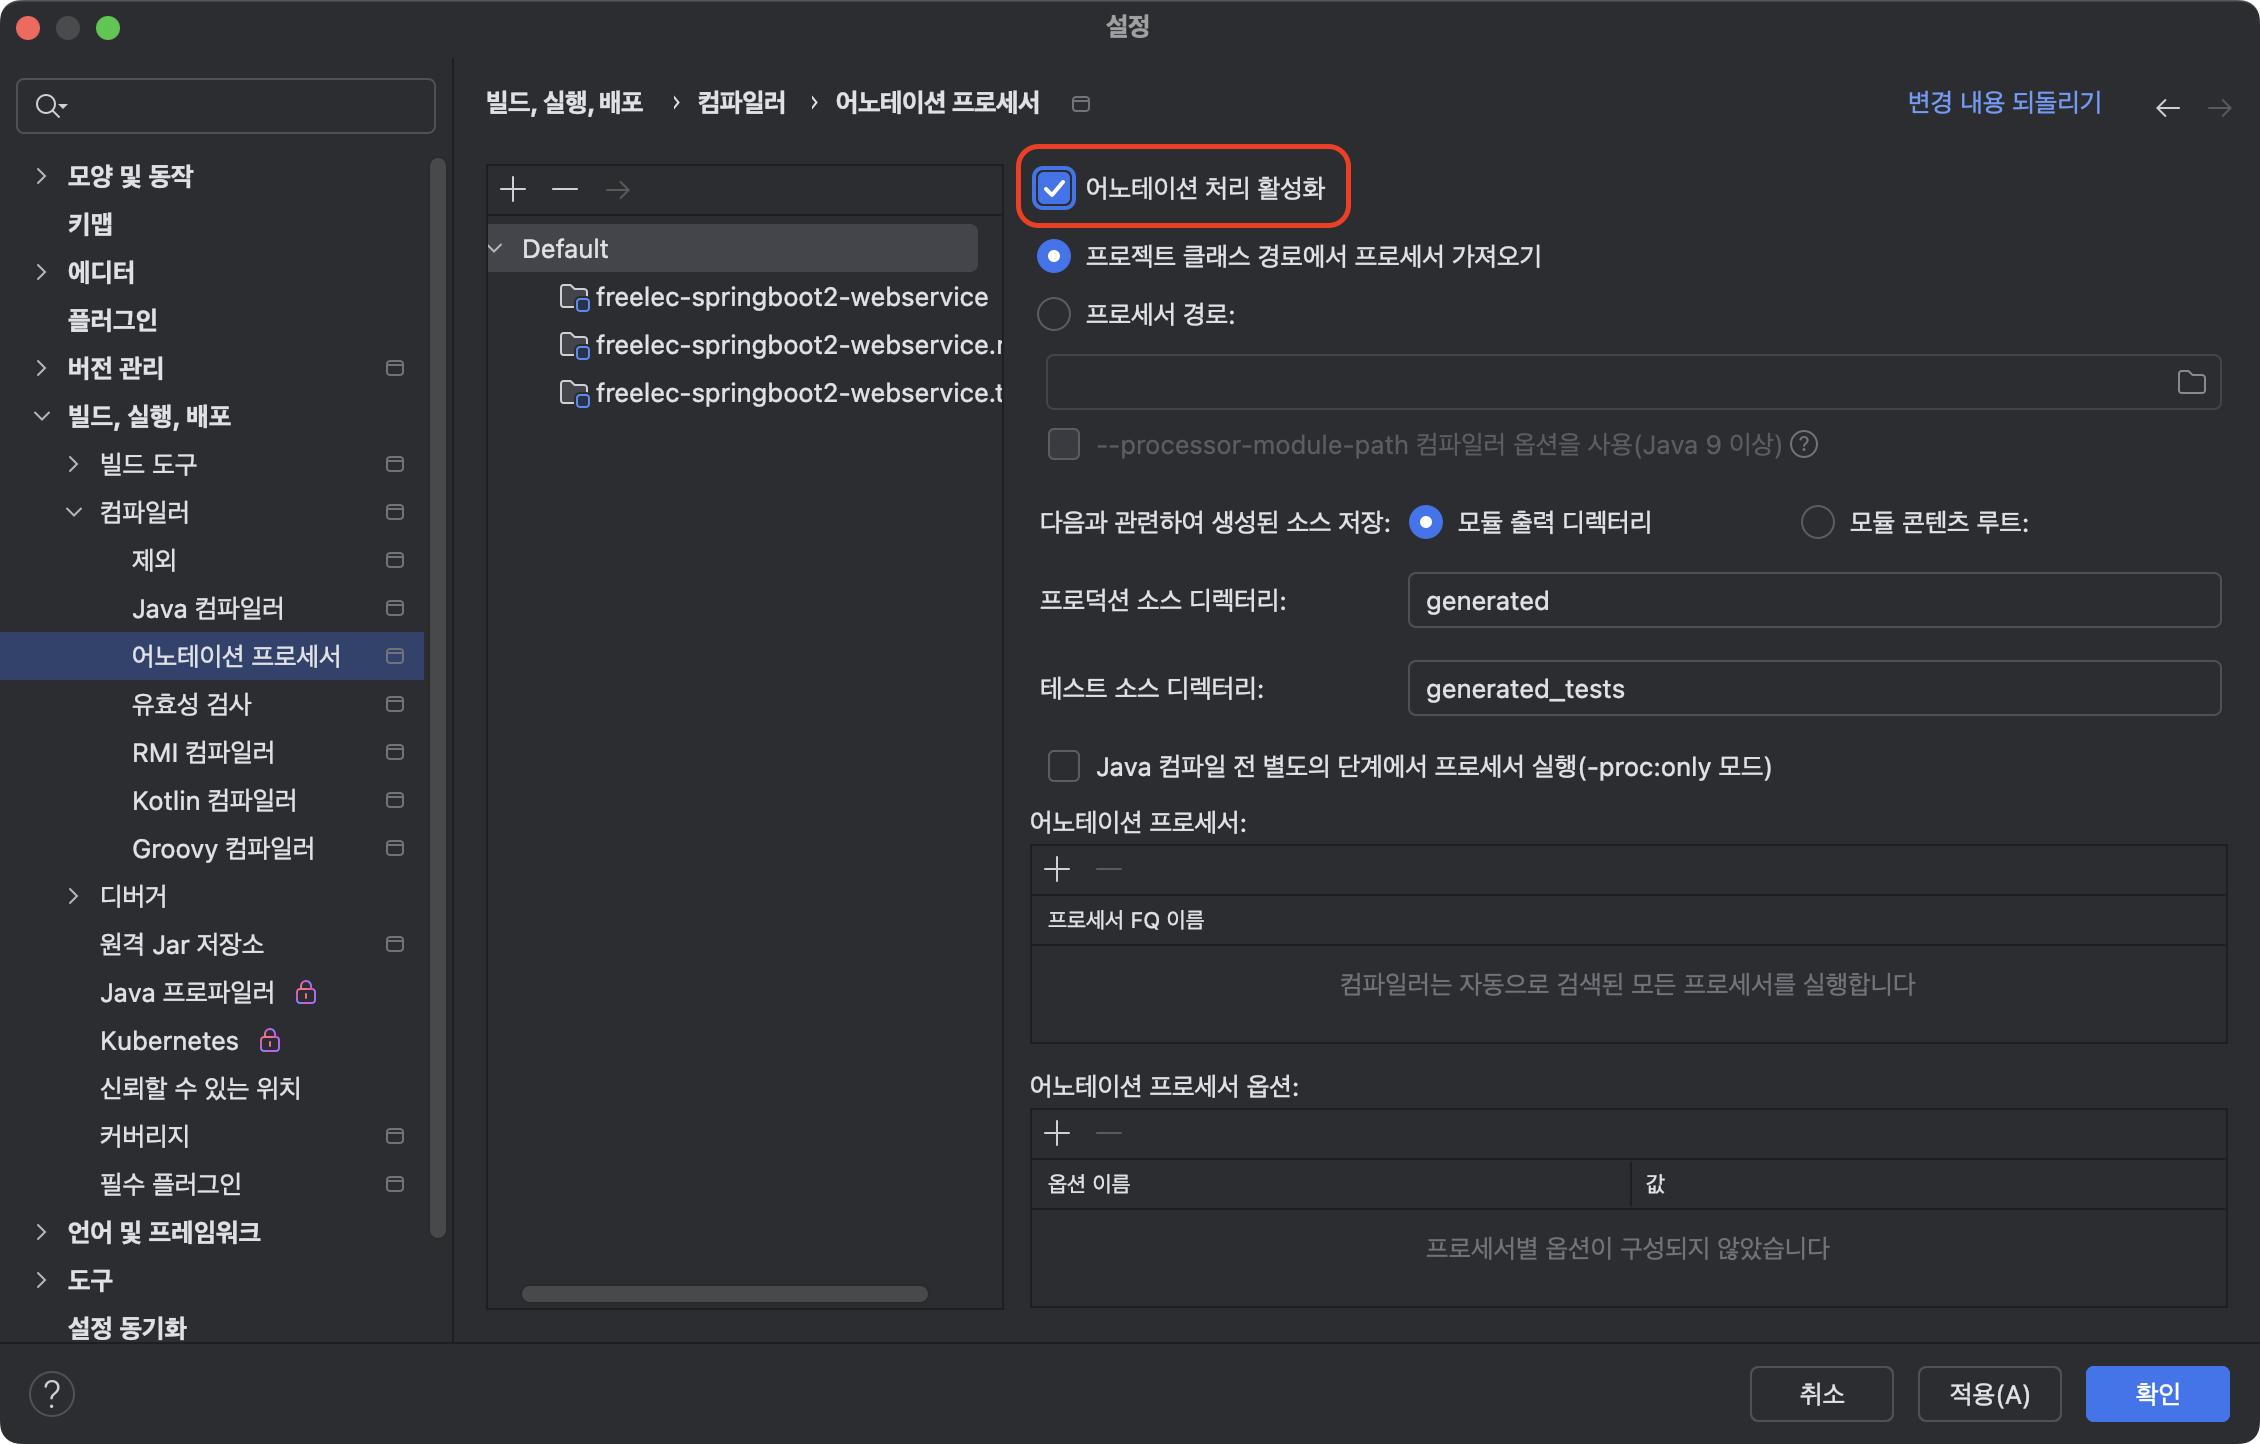Viewport: 2260px width, 1444px height.
Task: Add an annotation processor FQ name with plus
Action: tap(1057, 869)
